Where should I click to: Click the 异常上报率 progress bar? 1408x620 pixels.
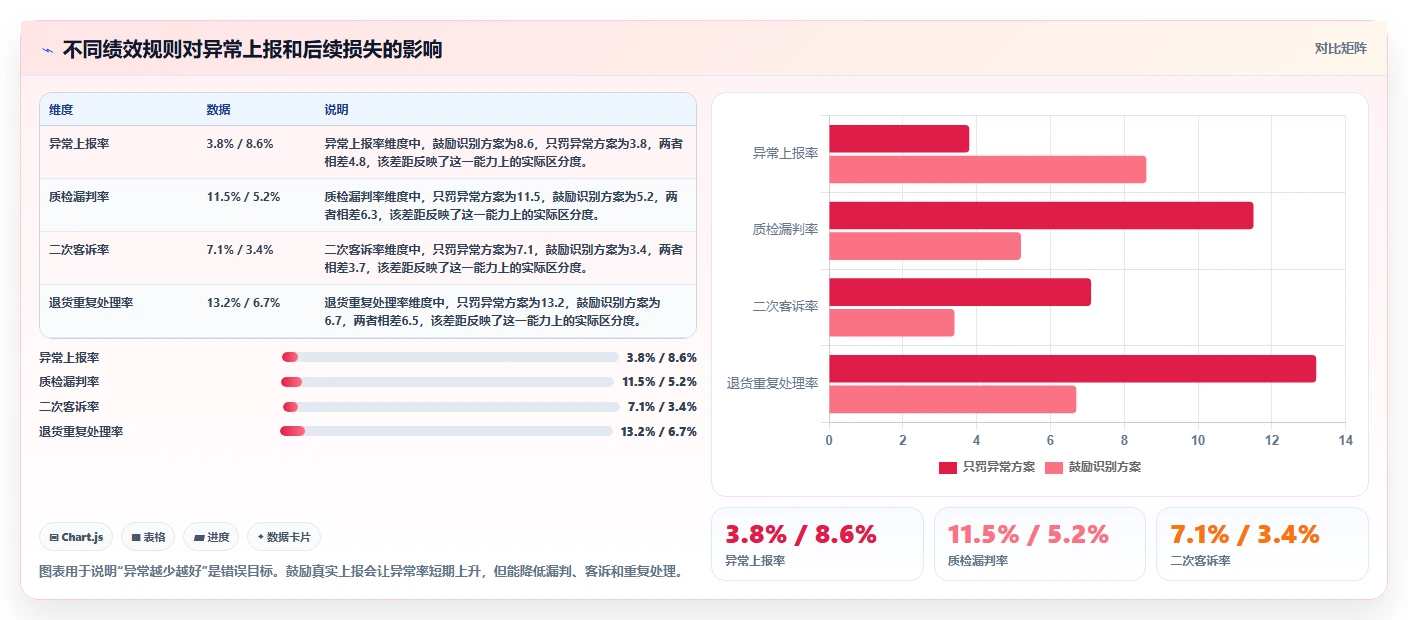tap(450, 357)
